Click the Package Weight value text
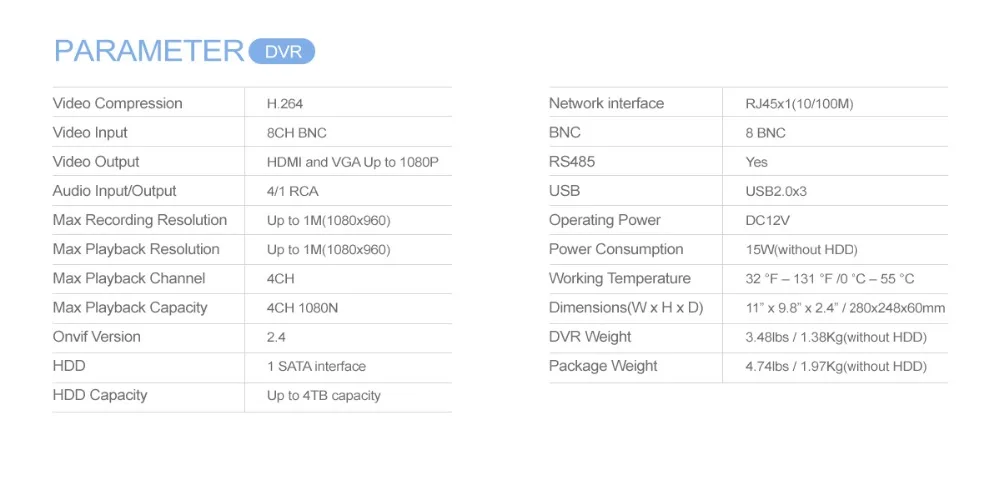This screenshot has width=1000, height=485. [x=836, y=367]
